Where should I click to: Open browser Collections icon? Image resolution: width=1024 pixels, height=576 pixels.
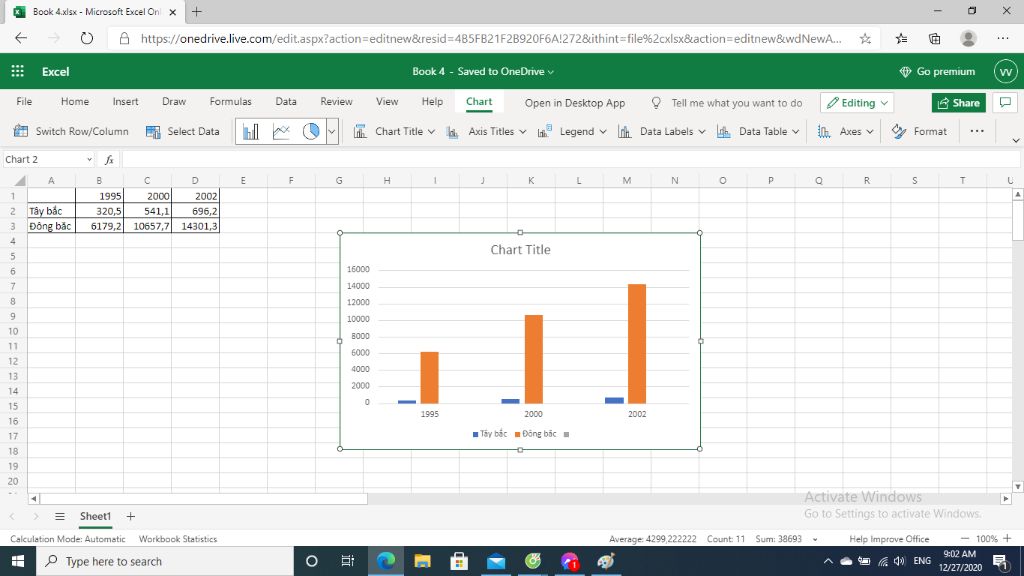click(935, 39)
